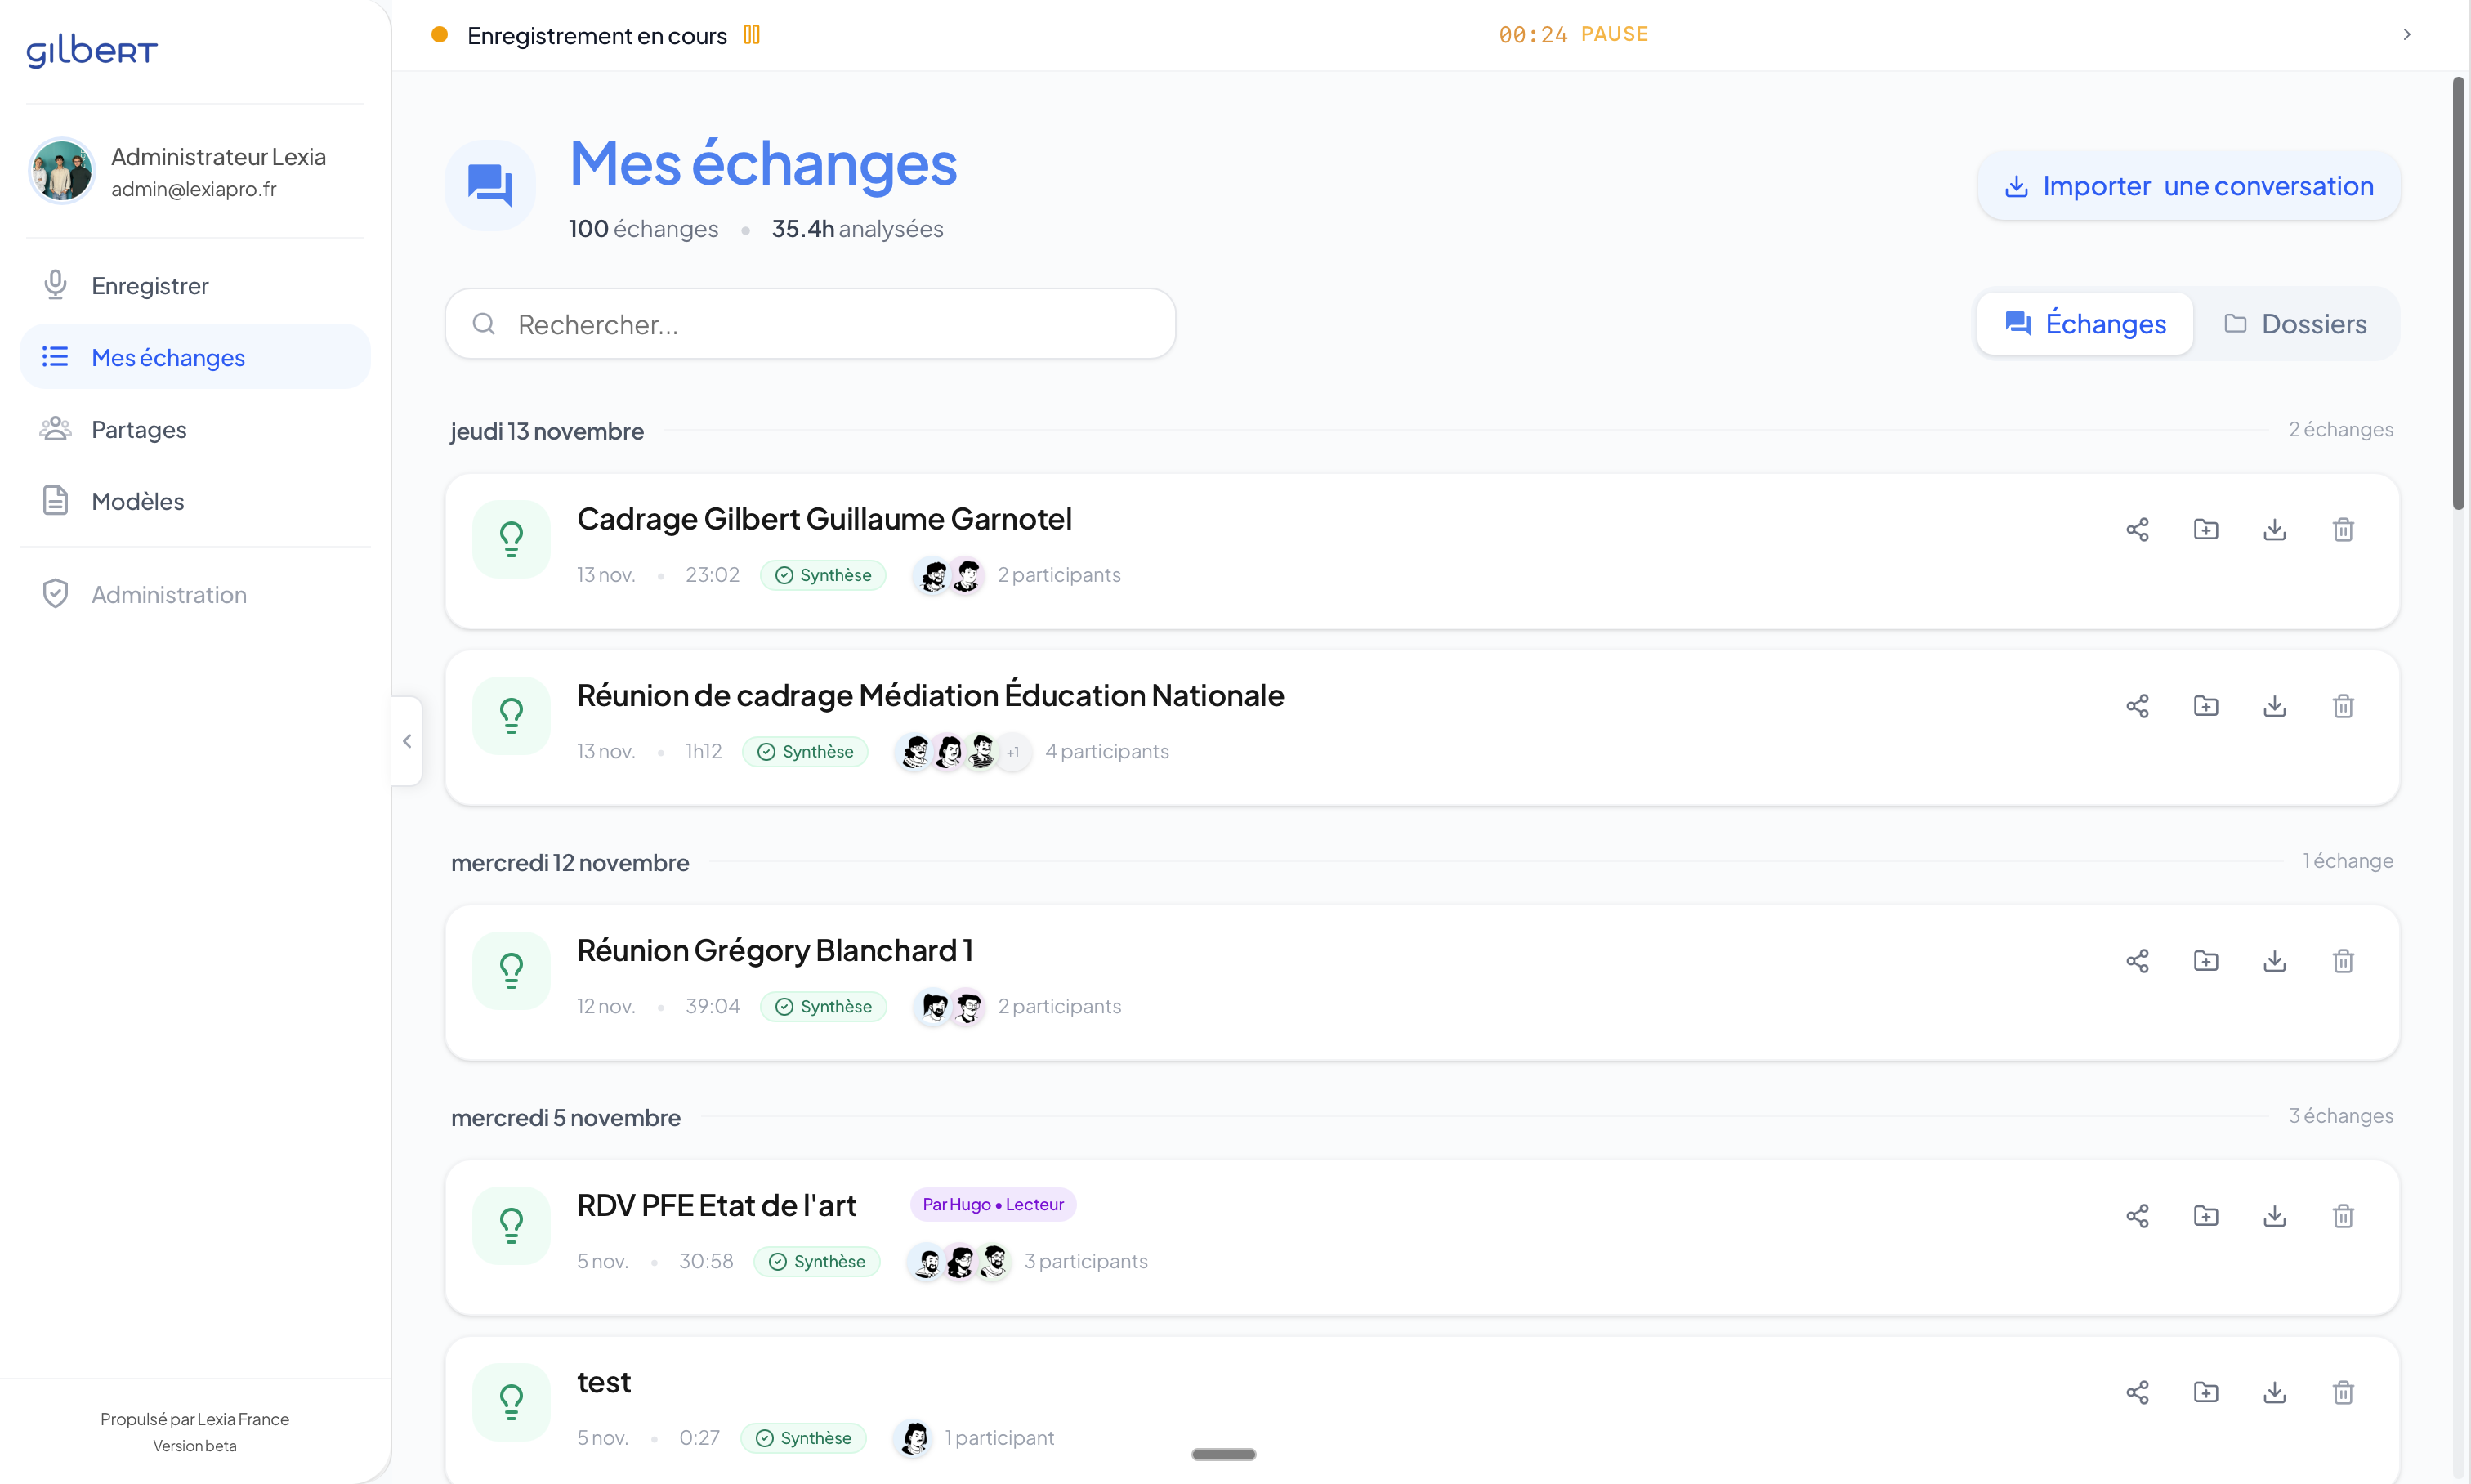The height and width of the screenshot is (1484, 2471).
Task: Add RDV PFE Etat de l'art to folder
Action: click(2206, 1216)
